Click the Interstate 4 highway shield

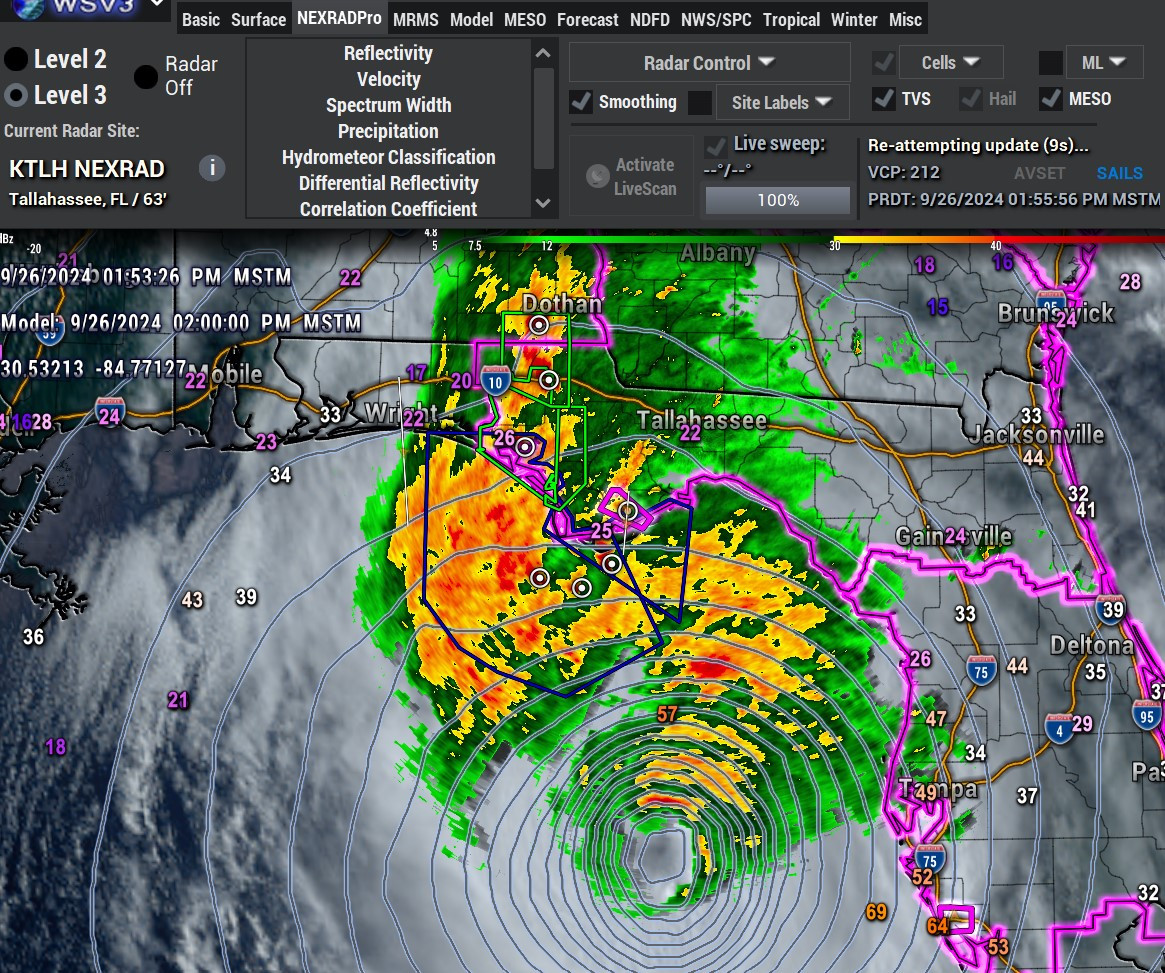coord(1059,729)
